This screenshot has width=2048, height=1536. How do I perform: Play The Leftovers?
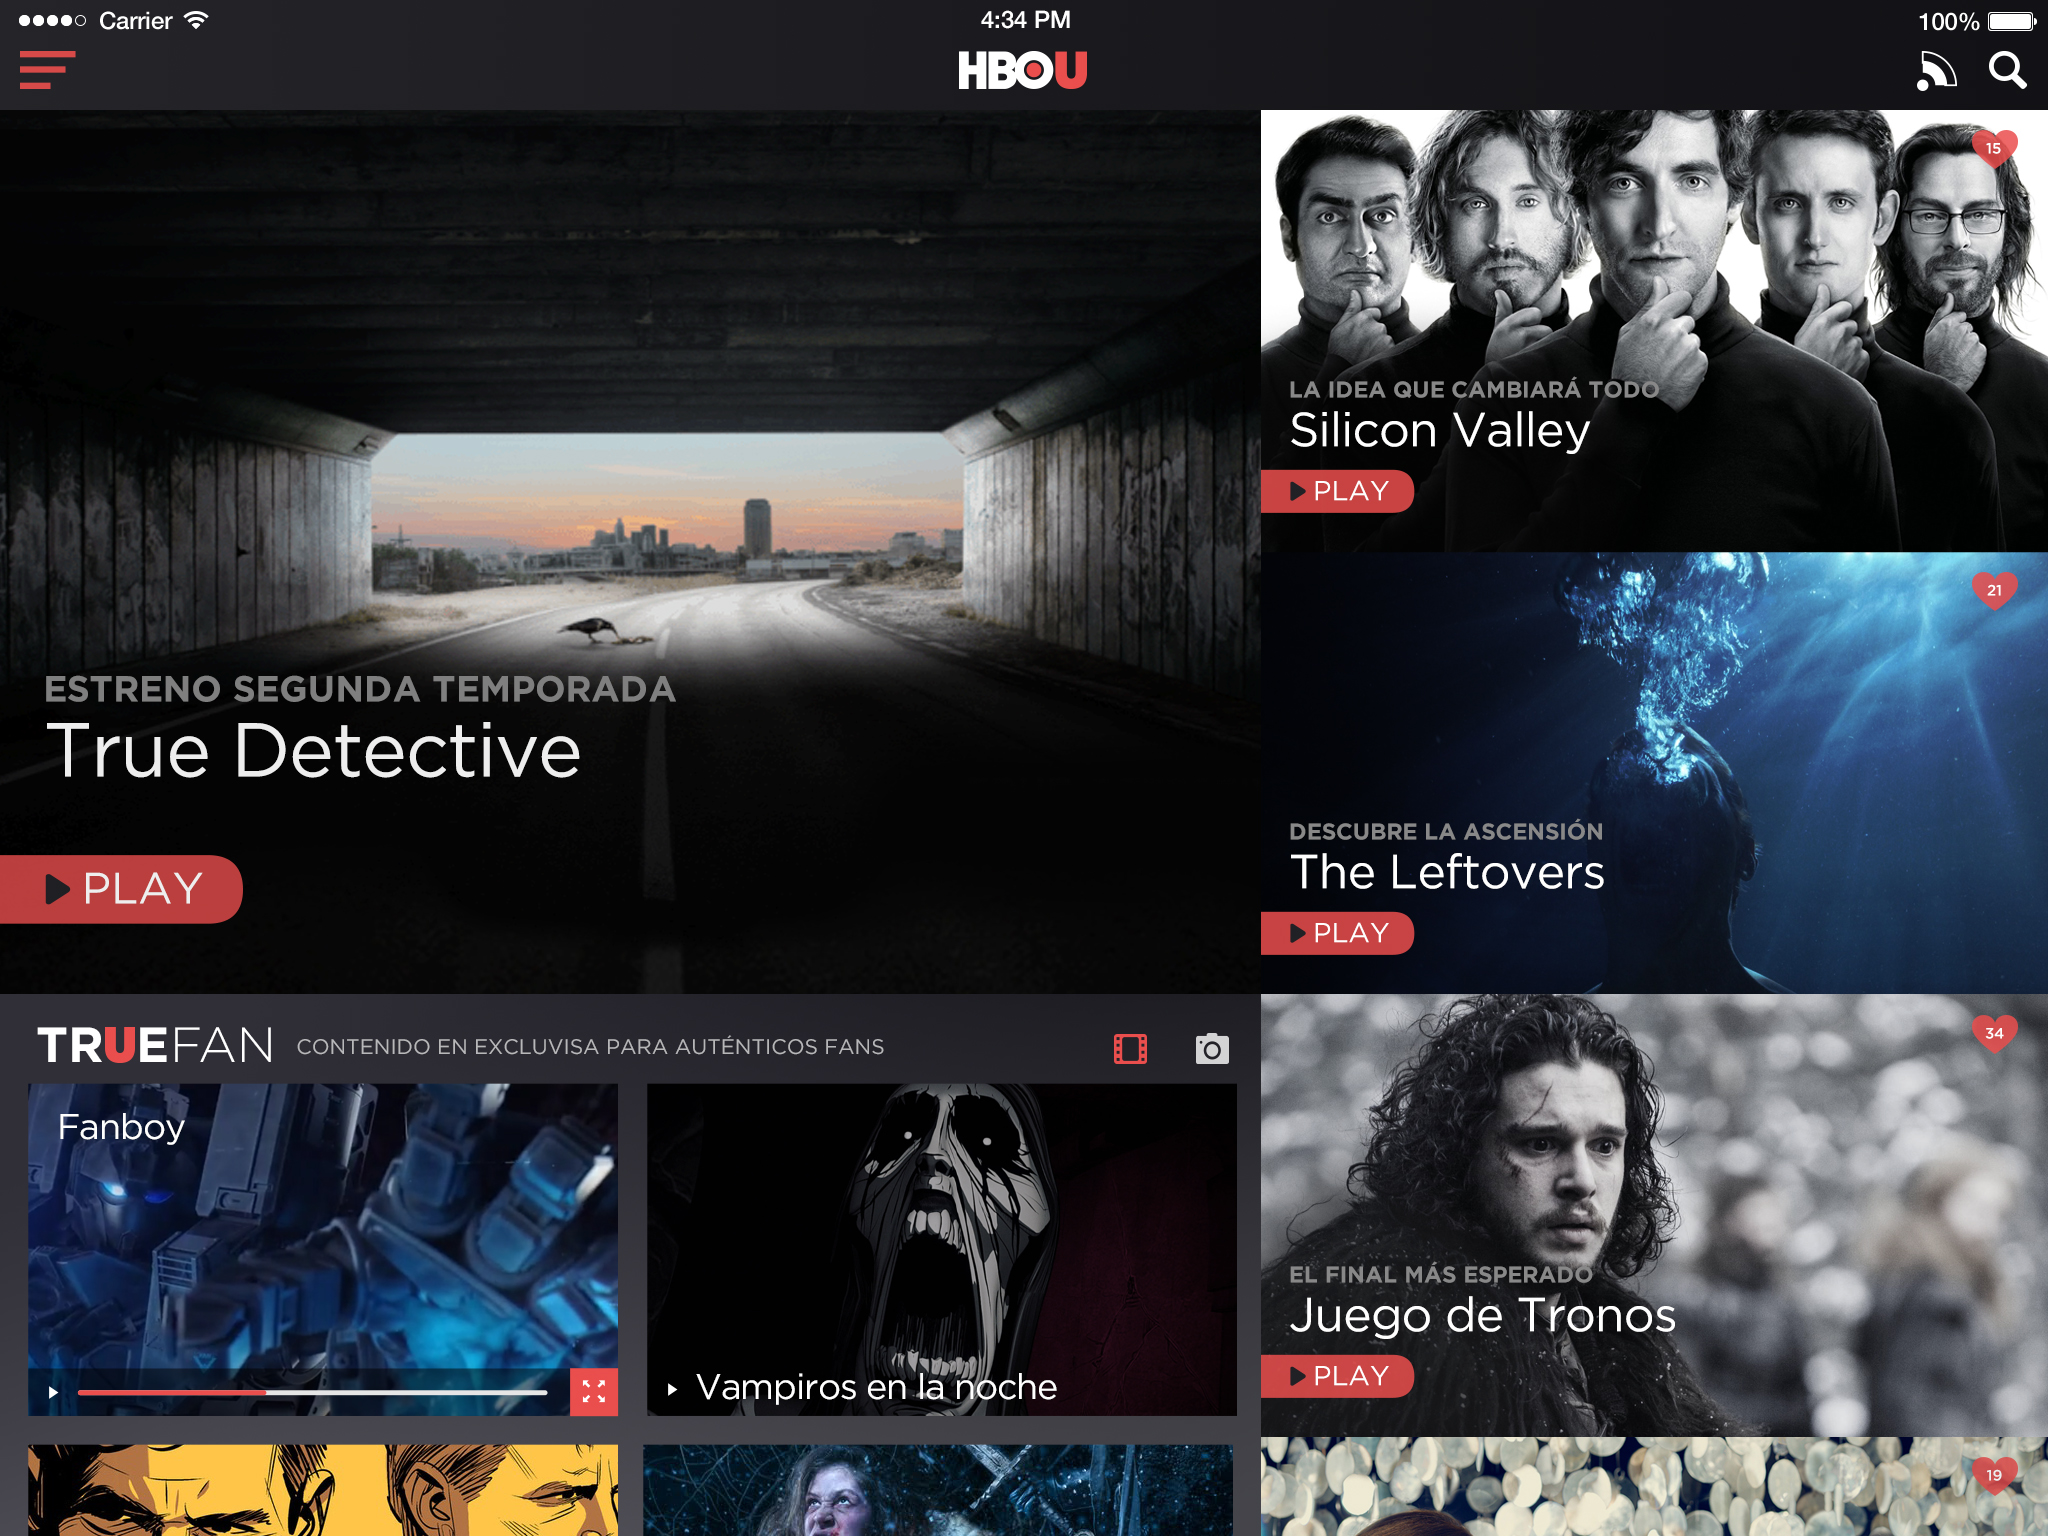click(1337, 933)
